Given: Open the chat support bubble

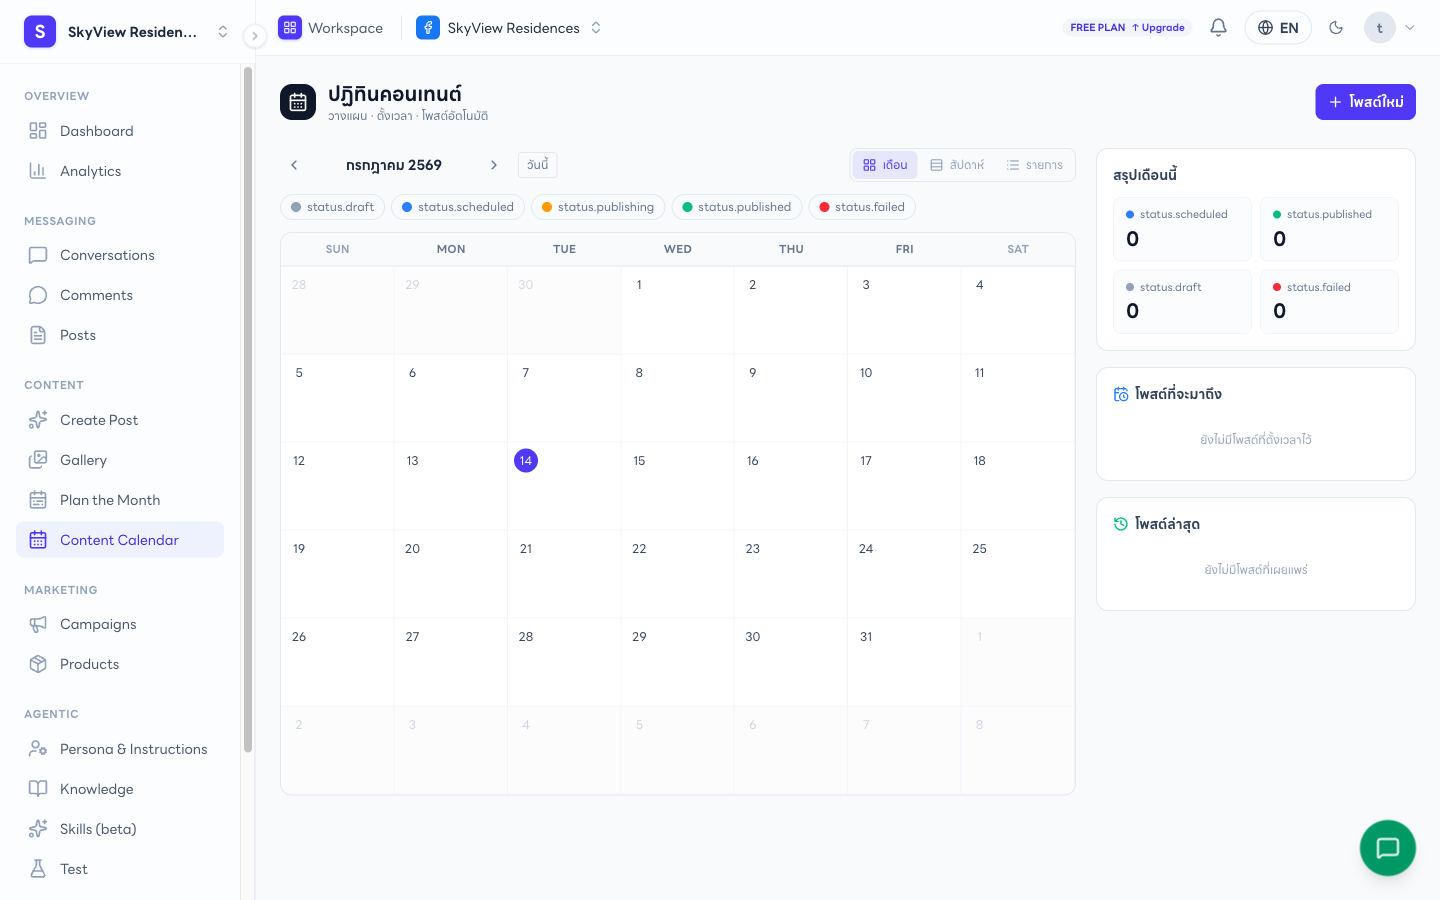Looking at the screenshot, I should click(1388, 848).
